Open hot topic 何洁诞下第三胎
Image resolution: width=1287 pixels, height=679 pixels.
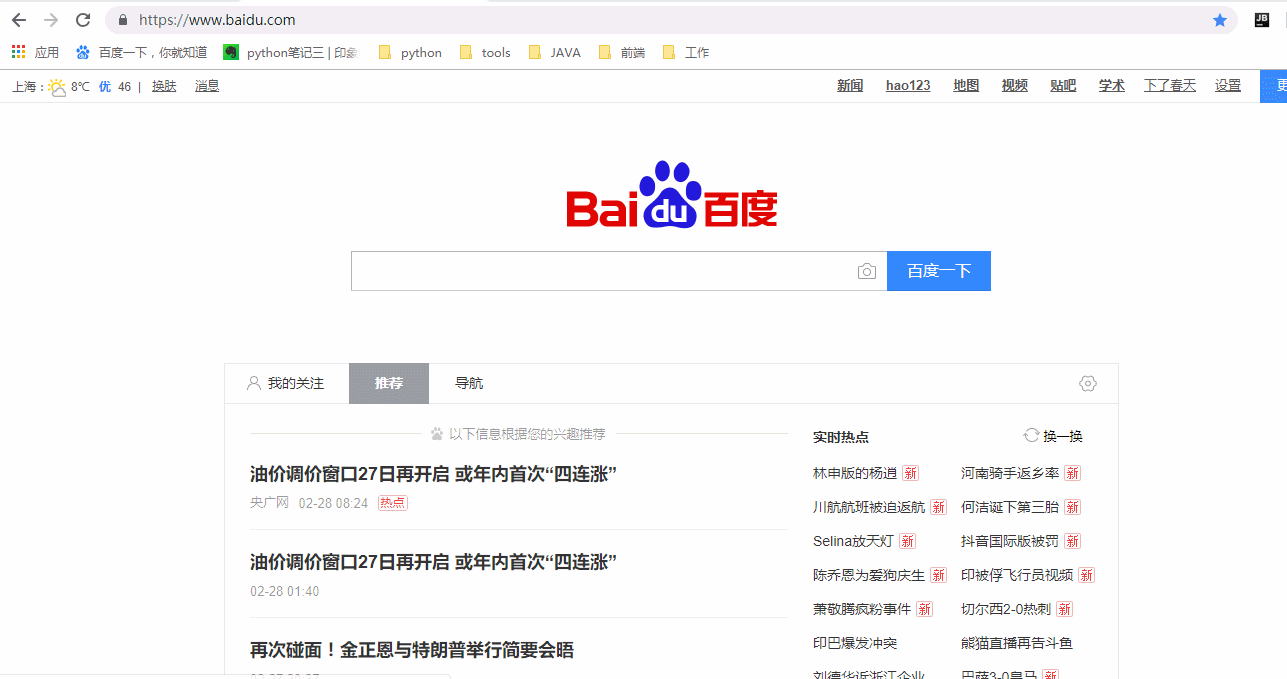1010,507
